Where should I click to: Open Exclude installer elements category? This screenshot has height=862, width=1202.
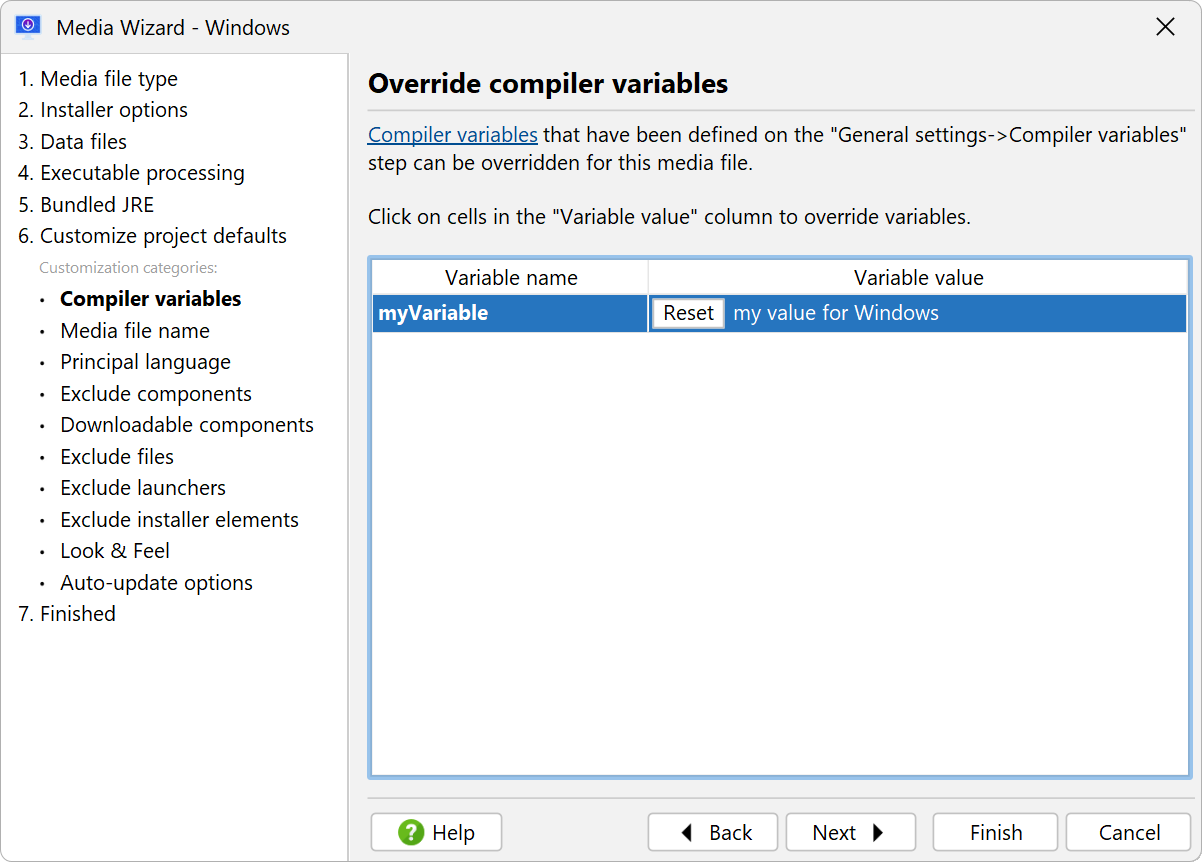tap(179, 520)
